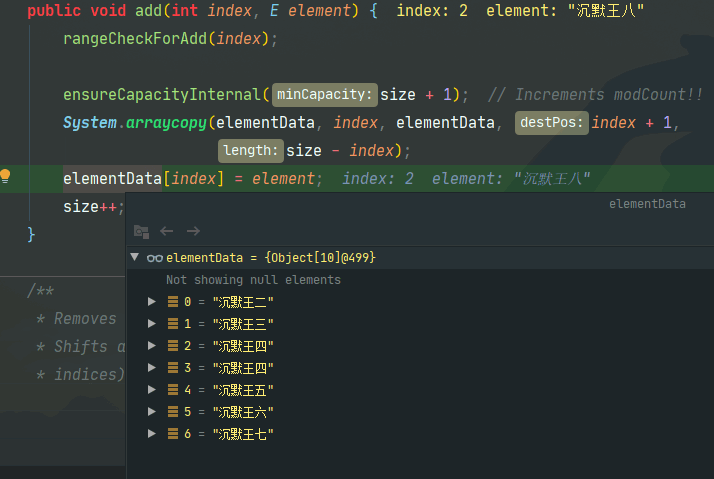Click the add method name in signature
This screenshot has width=714, height=479.
(x=148, y=10)
